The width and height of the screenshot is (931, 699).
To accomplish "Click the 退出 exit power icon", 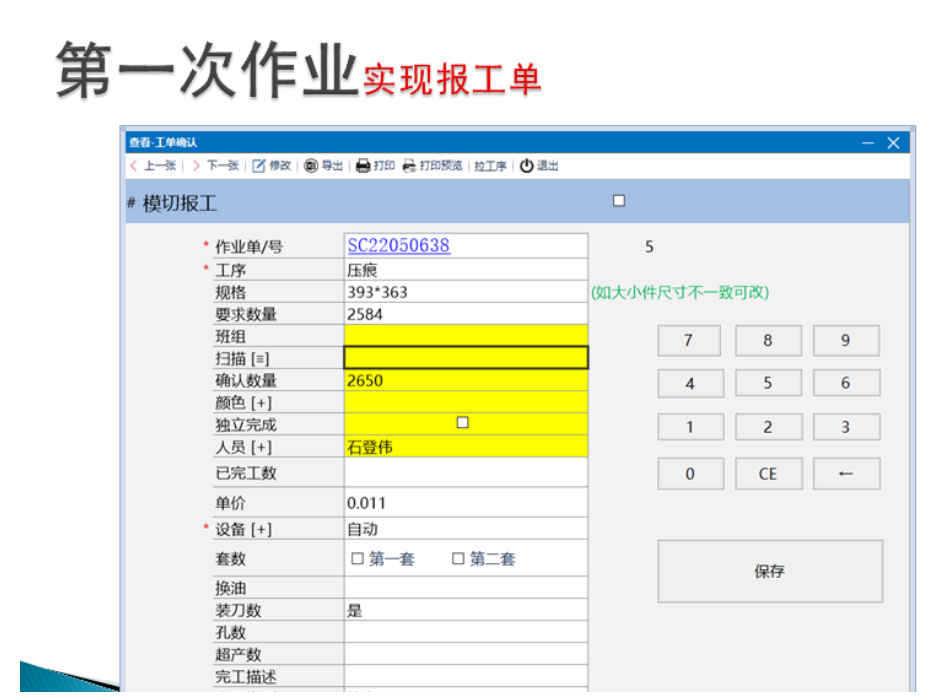I will click(527, 166).
